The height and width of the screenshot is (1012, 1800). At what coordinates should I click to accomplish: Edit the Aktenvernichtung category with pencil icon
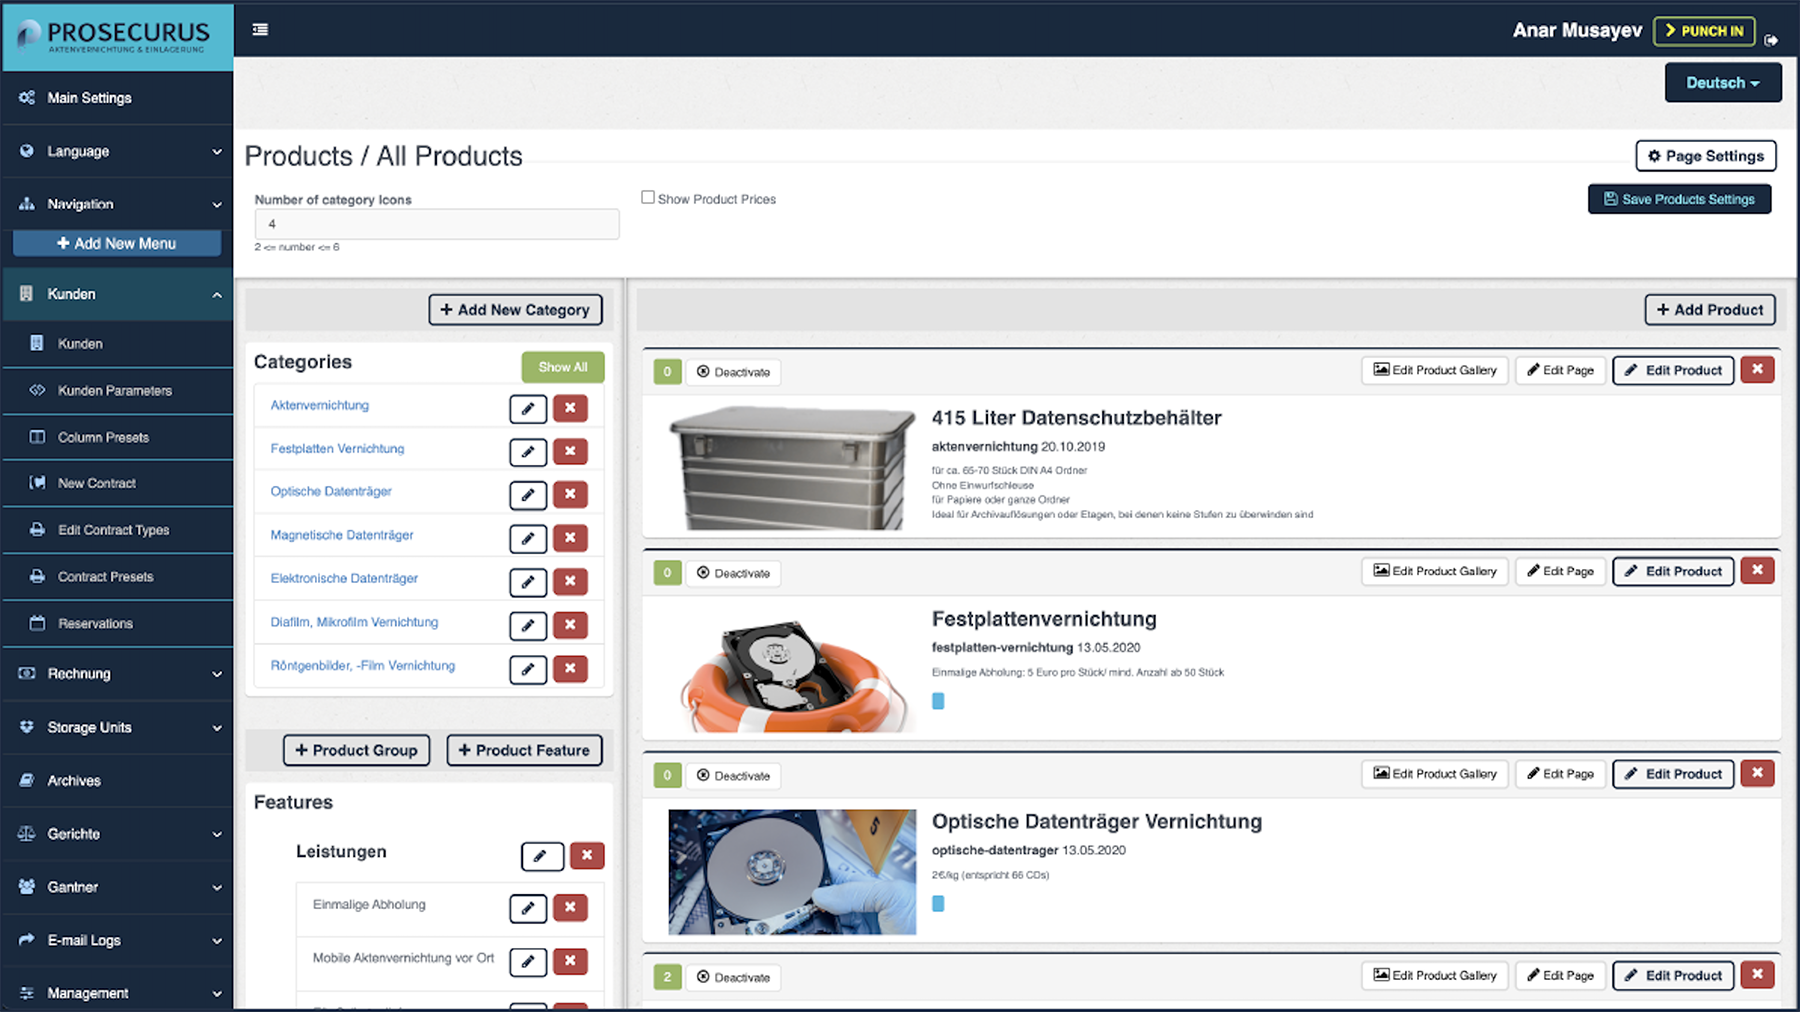pos(528,408)
